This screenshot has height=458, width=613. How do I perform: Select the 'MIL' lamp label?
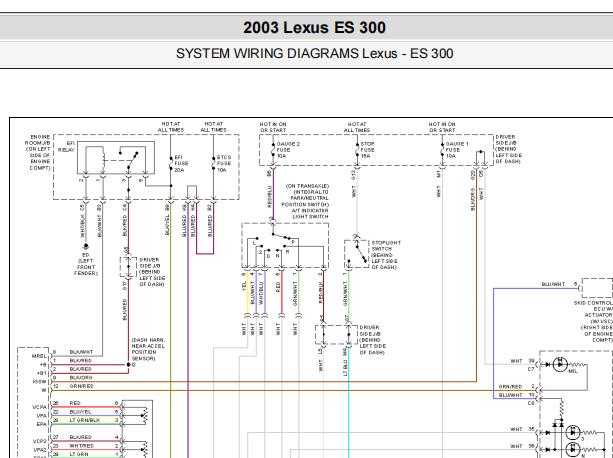(x=572, y=371)
